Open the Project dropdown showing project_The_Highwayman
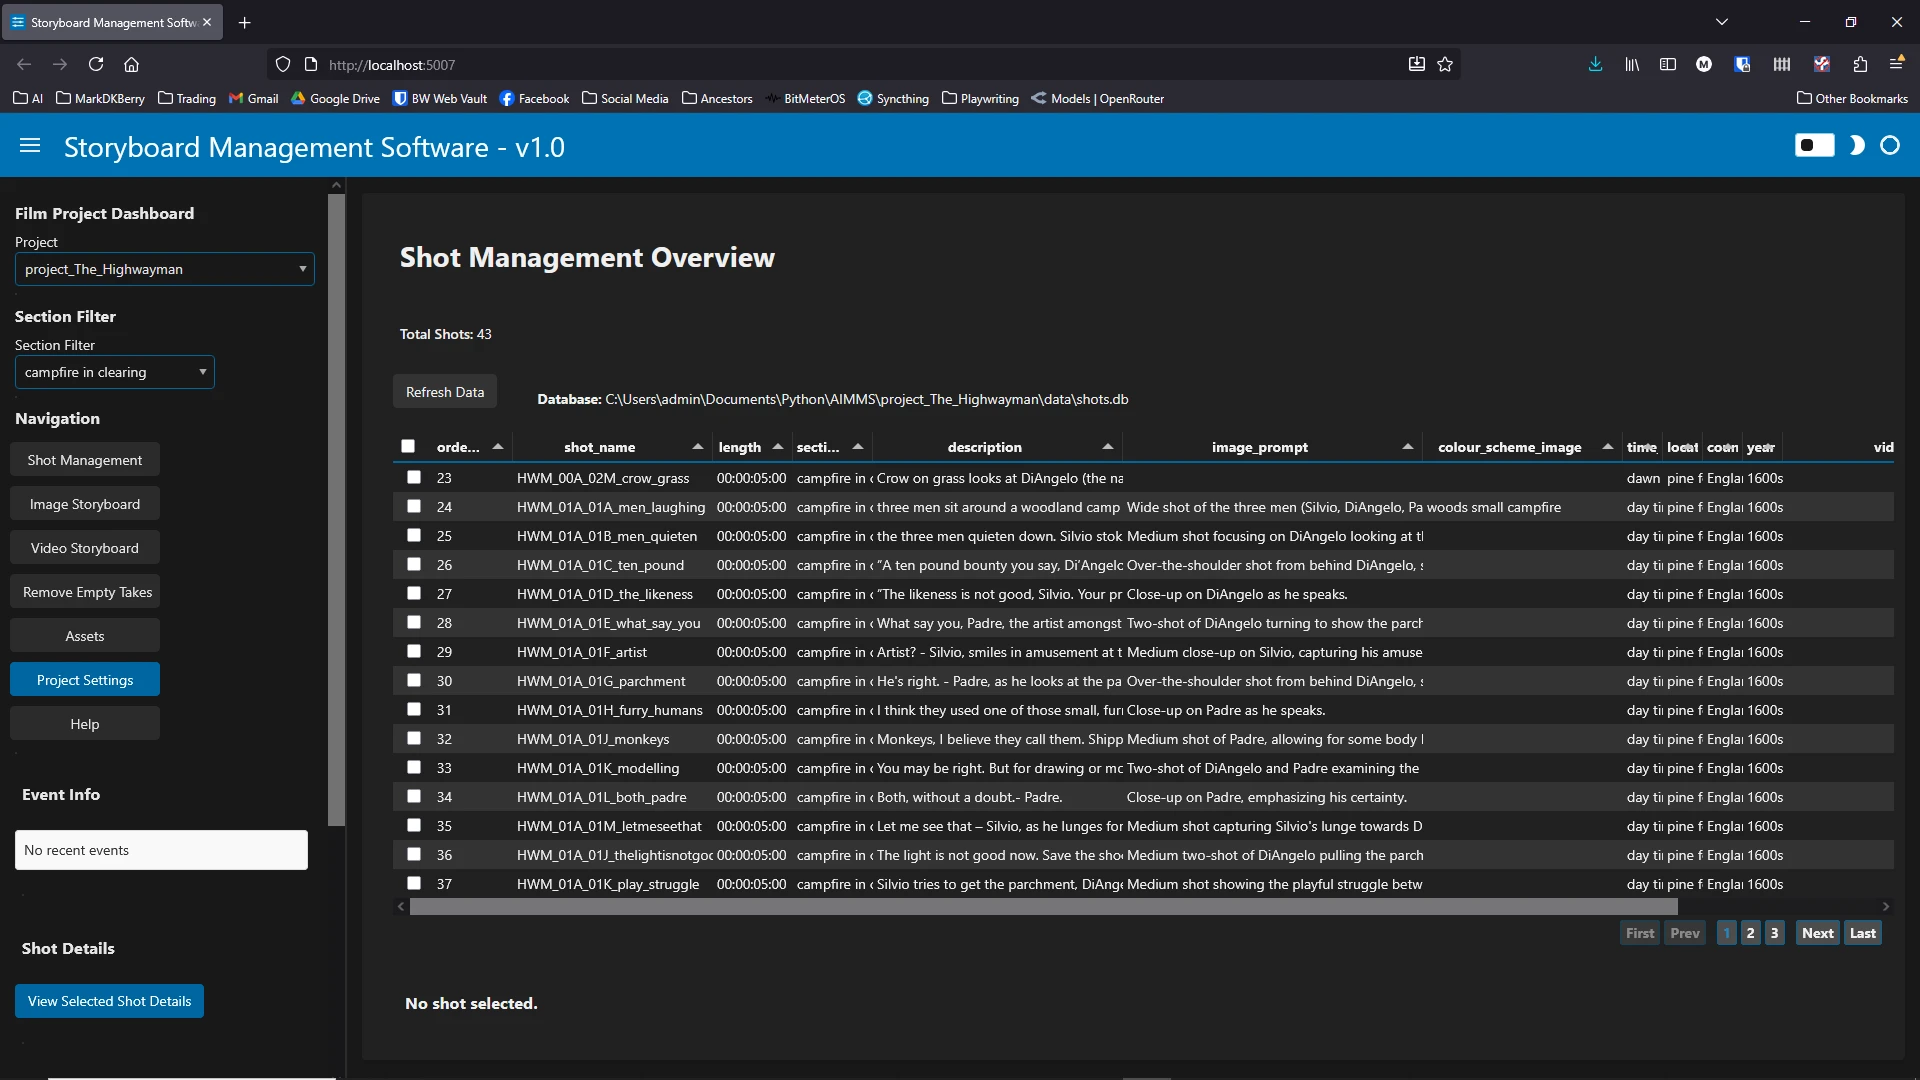 tap(164, 269)
